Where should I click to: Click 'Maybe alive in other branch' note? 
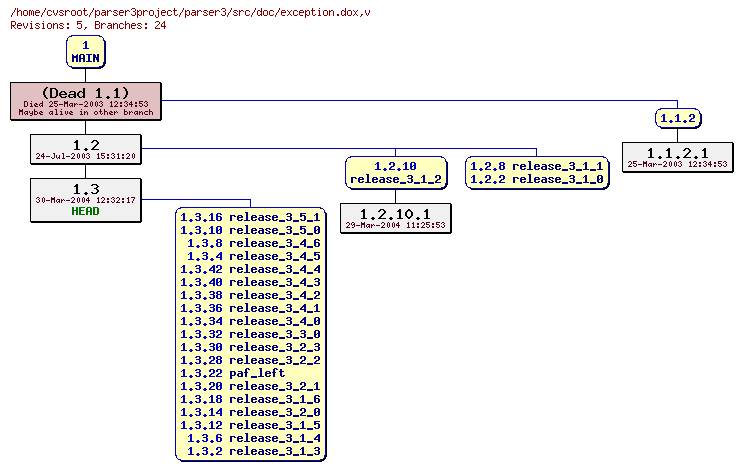(x=86, y=113)
